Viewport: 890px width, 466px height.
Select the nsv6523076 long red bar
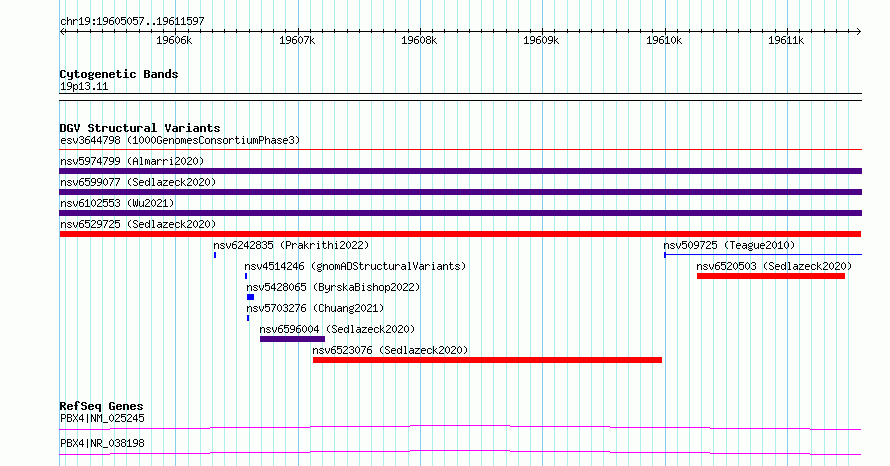coord(488,360)
